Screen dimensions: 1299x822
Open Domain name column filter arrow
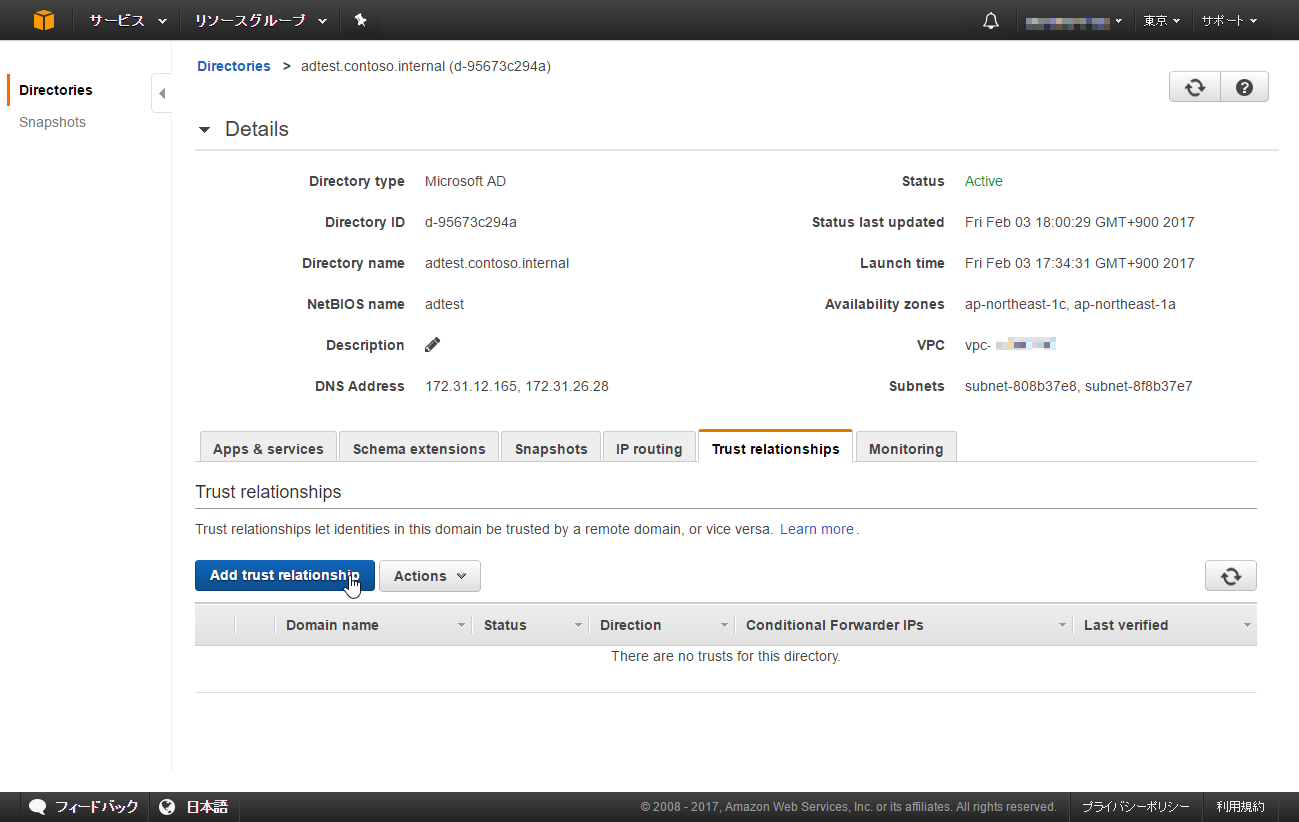(x=461, y=625)
